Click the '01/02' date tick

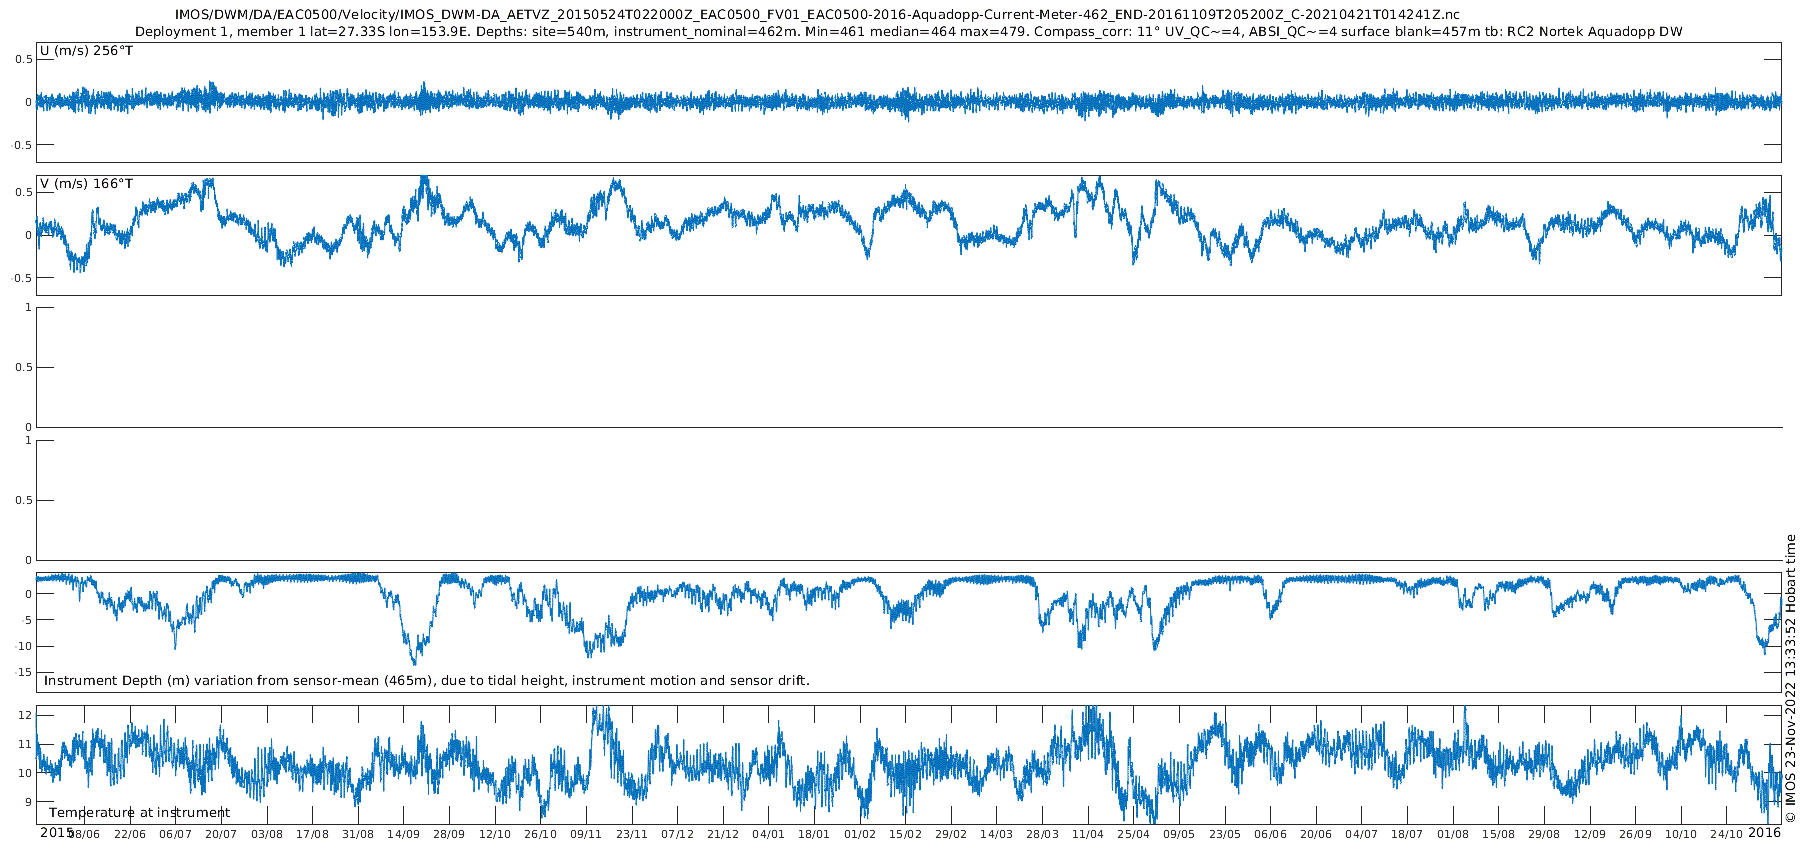click(860, 835)
